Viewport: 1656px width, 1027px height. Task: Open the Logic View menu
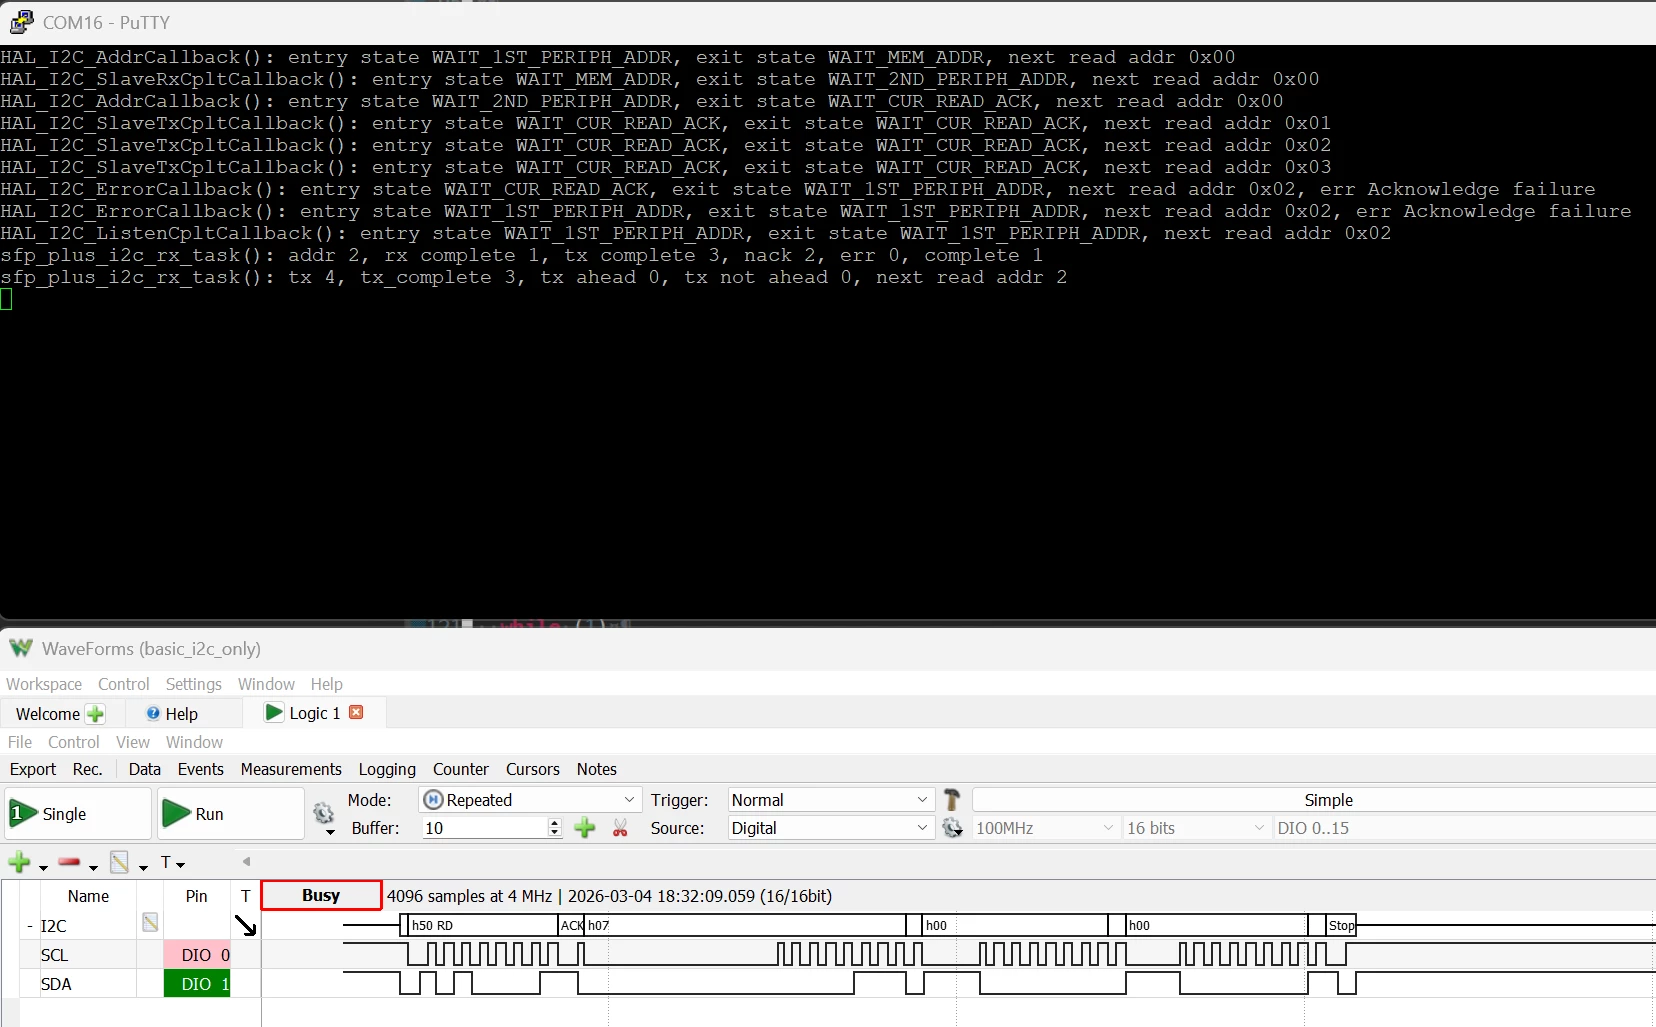[132, 742]
